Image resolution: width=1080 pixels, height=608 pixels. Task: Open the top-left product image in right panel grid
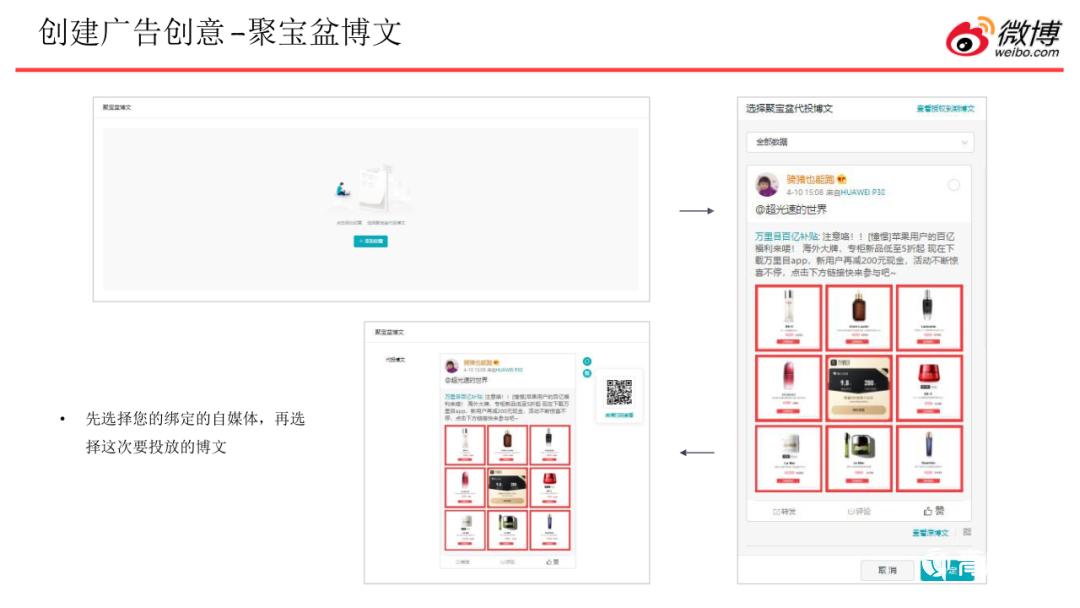tap(789, 317)
